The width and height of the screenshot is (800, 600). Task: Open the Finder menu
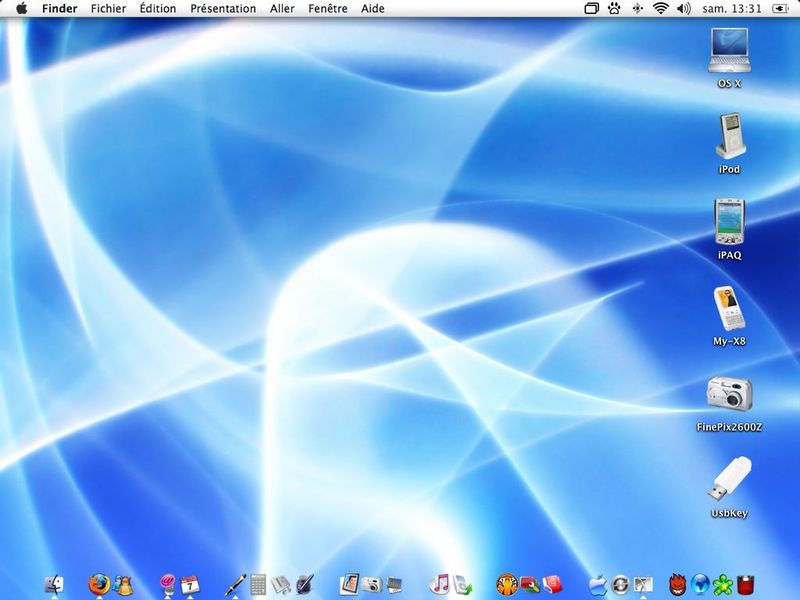tap(60, 9)
